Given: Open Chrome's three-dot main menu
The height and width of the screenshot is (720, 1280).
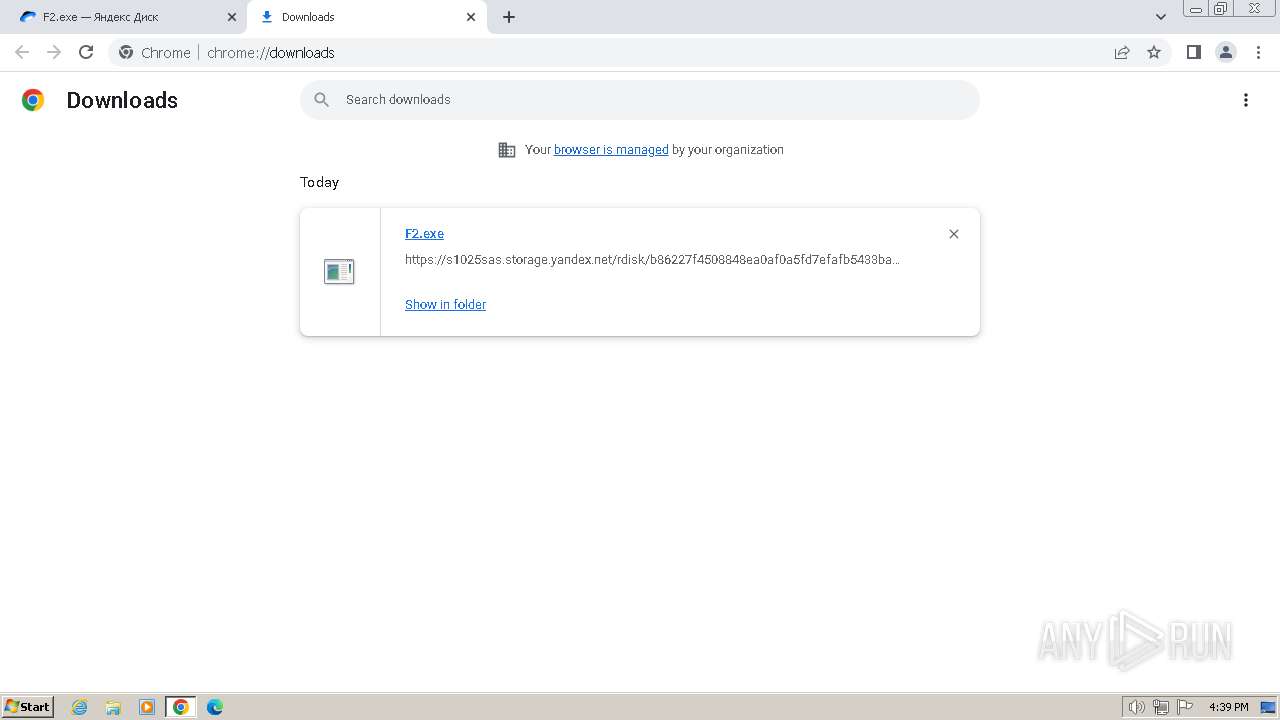Looking at the screenshot, I should tap(1259, 52).
